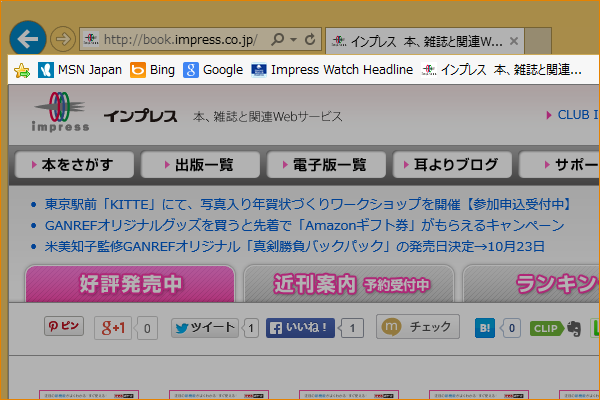Refresh the page with the reload icon
The width and height of the screenshot is (600, 400).
coord(310,39)
